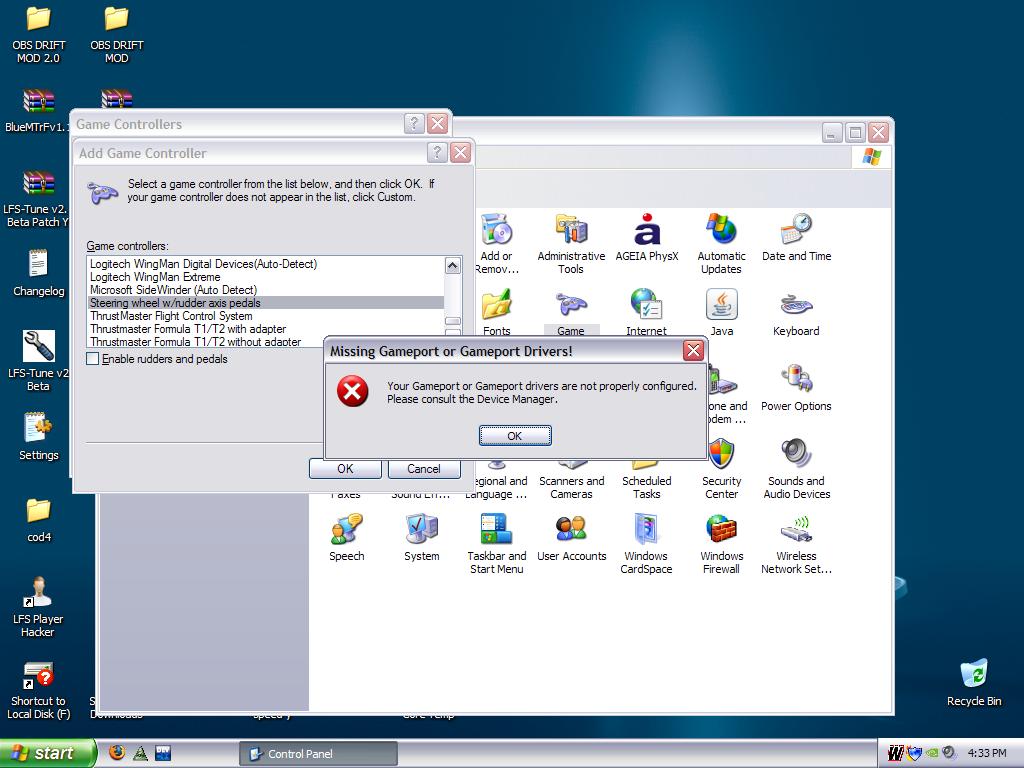The image size is (1024, 768).
Task: Open Taskbar and Start Menu settings
Action: 496,543
